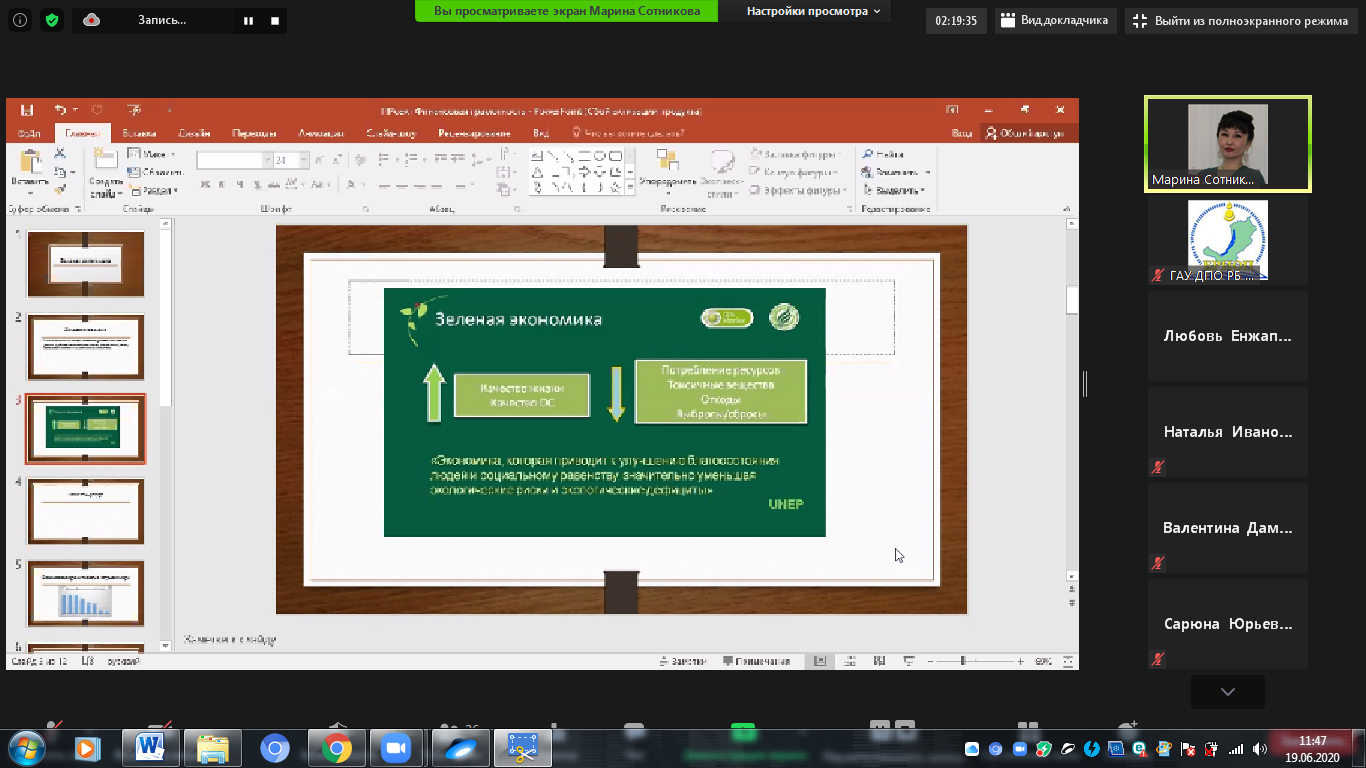Select slide 5 thumbnail with the bar chart
1366x768 pixels.
coord(86,594)
